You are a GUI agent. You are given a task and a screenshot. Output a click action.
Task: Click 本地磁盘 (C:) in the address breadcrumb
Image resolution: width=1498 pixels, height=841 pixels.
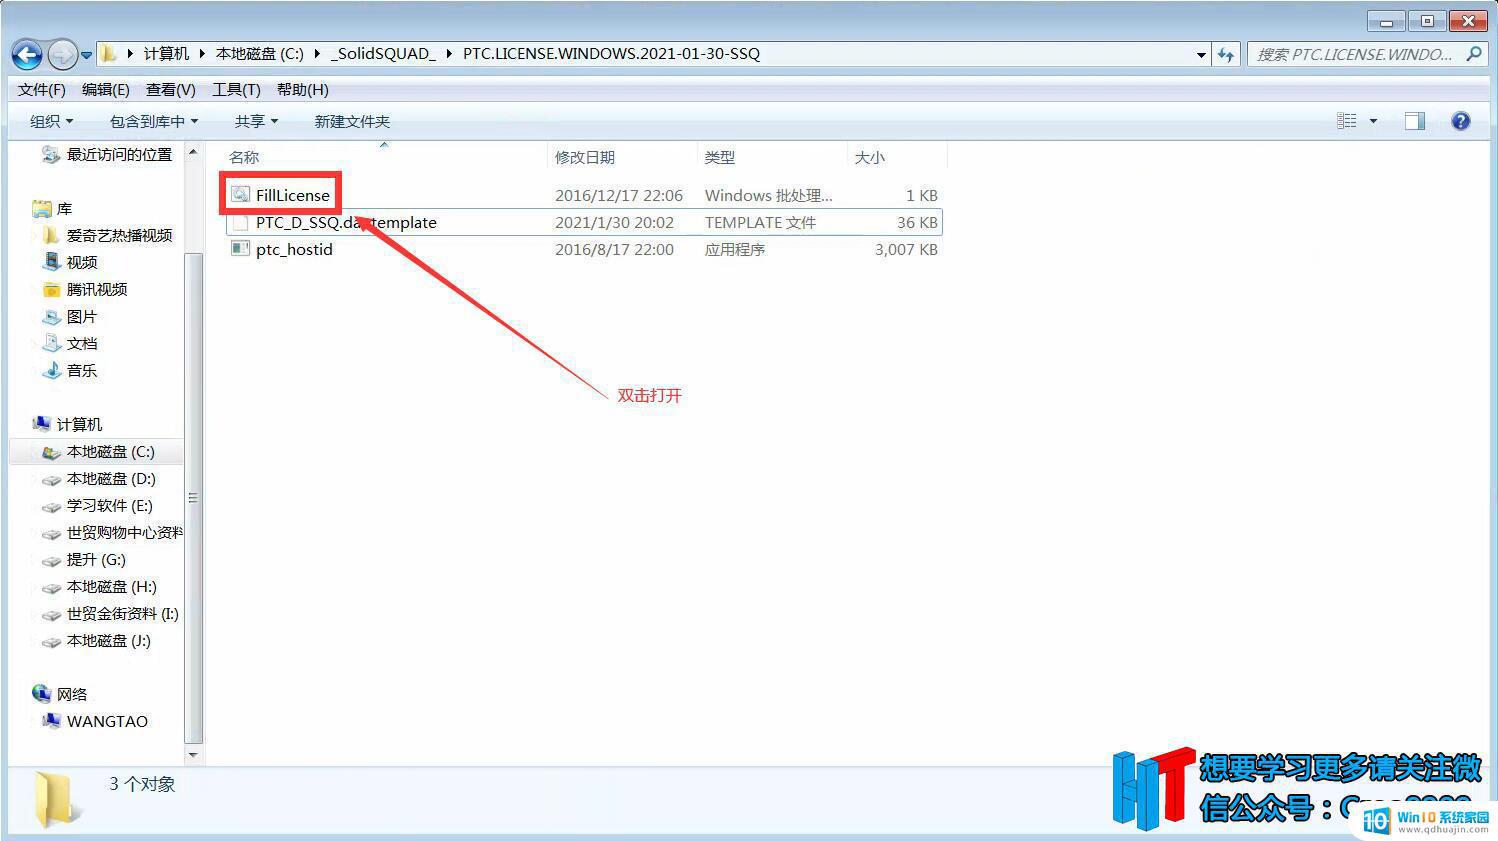point(260,54)
